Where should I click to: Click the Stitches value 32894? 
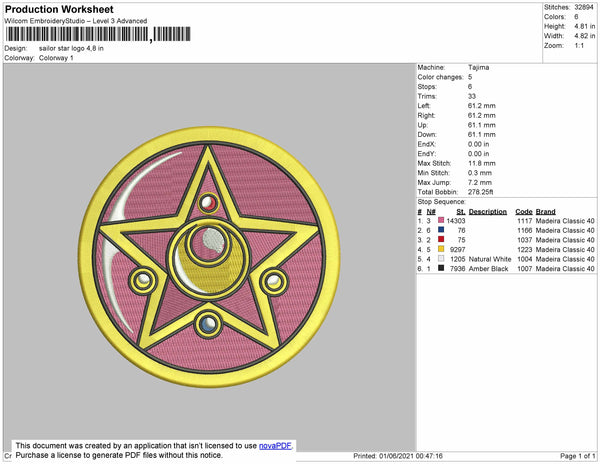[x=584, y=7]
